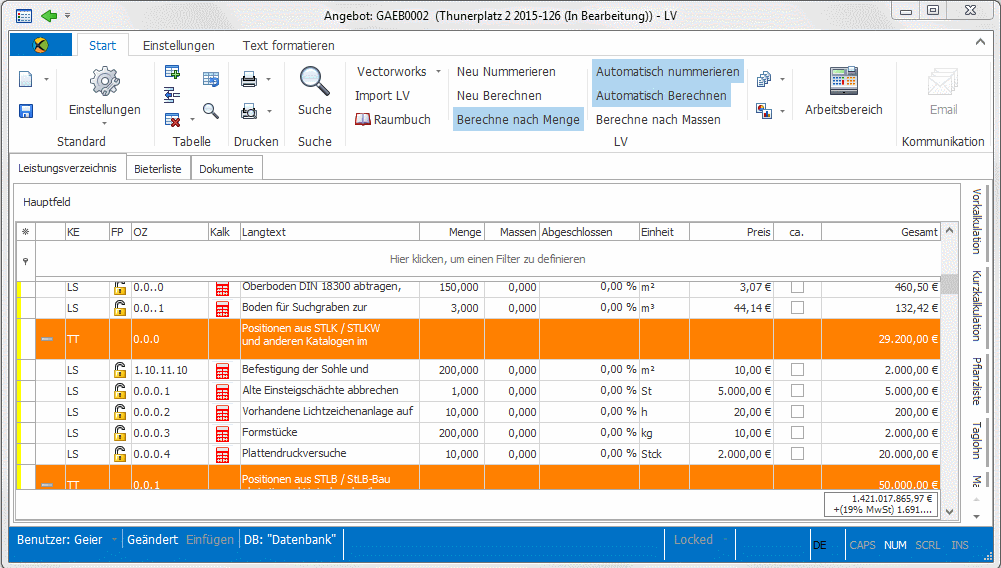Image resolution: width=1001 pixels, height=568 pixels.
Task: Toggle ca. checkbox for Formstücke row
Action: click(797, 433)
